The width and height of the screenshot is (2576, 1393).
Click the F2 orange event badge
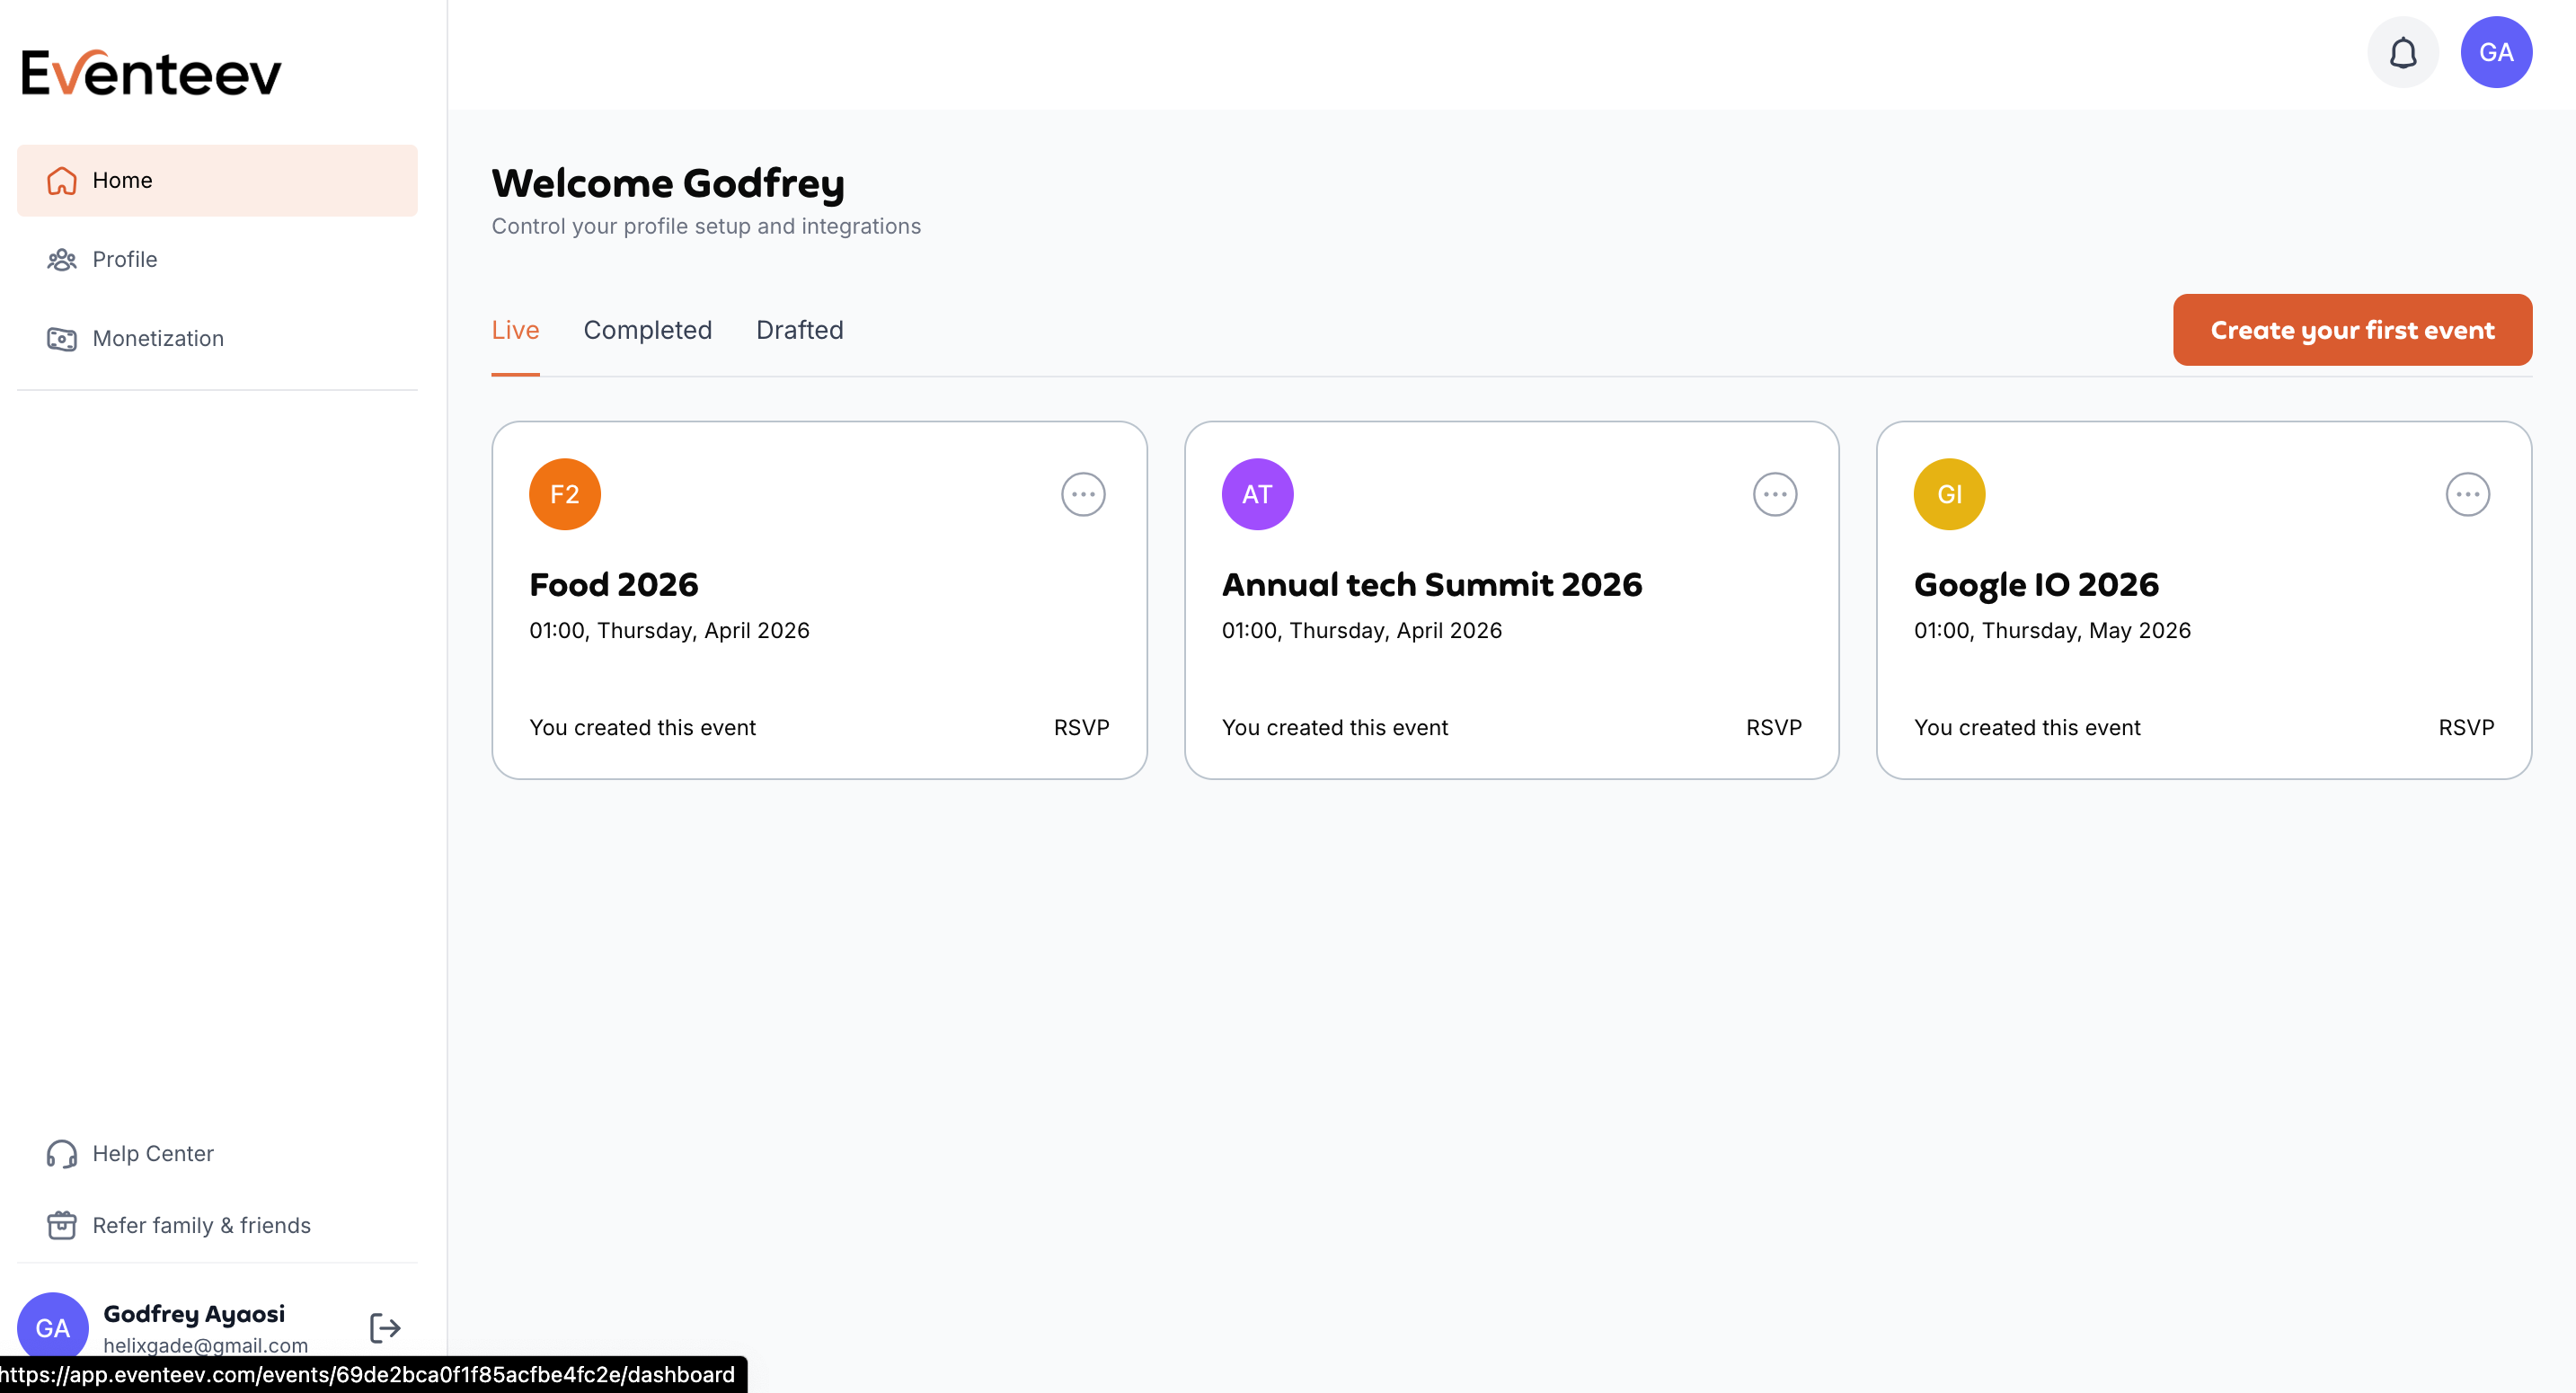click(564, 494)
